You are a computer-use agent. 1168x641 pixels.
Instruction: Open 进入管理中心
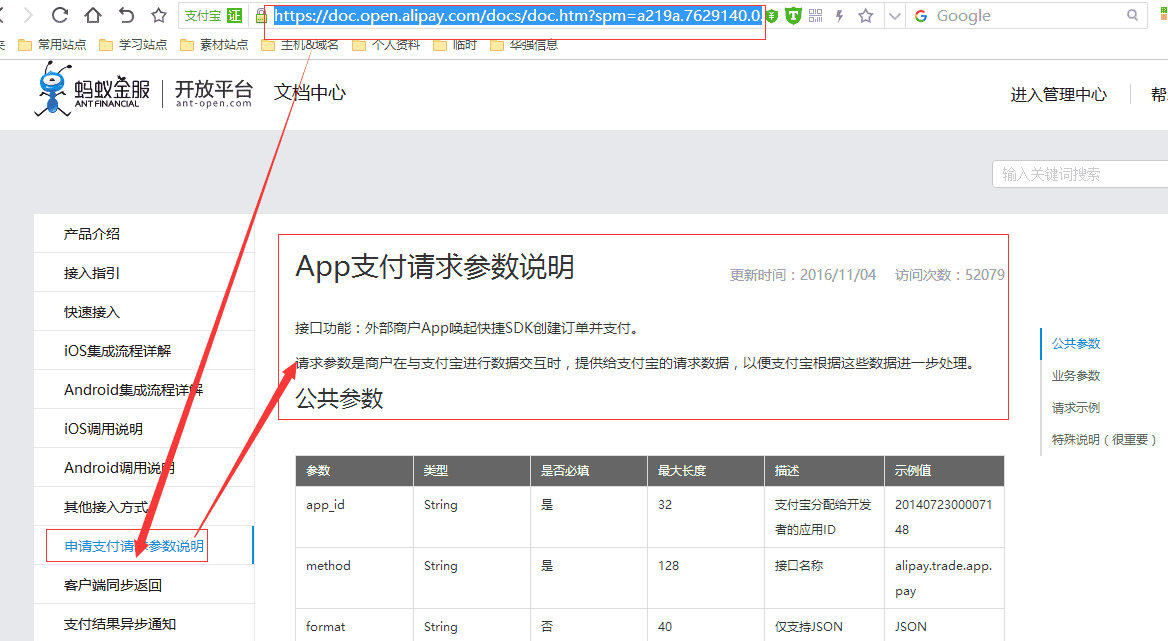pyautogui.click(x=1058, y=94)
